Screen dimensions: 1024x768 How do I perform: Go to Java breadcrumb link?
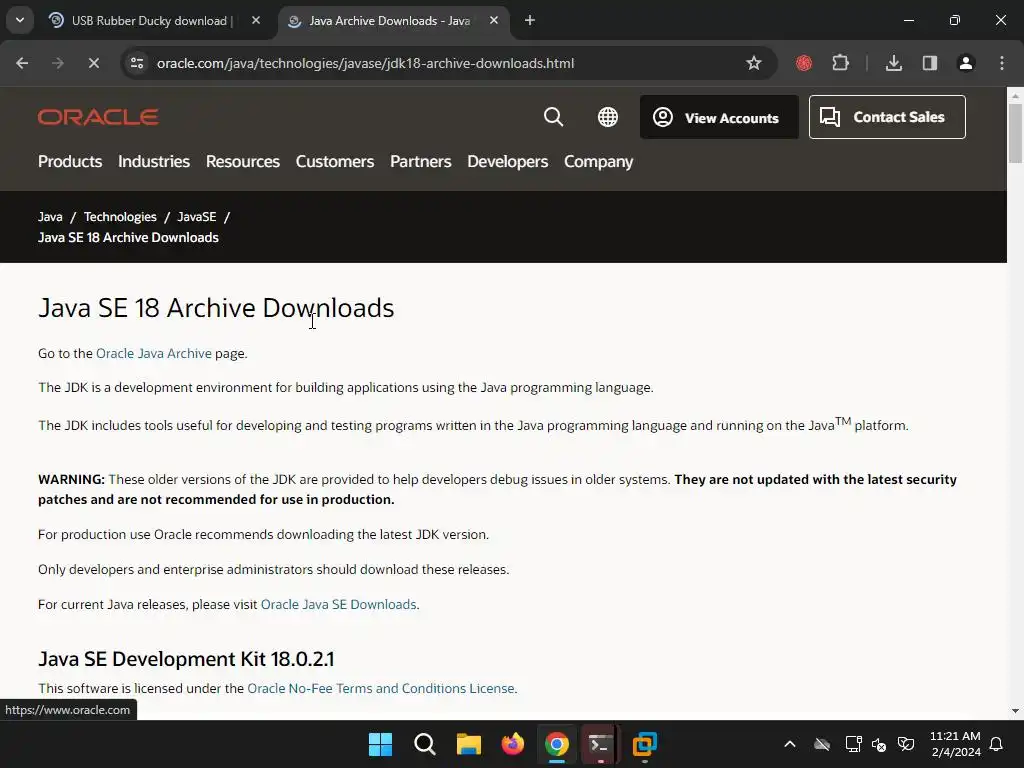(x=50, y=217)
